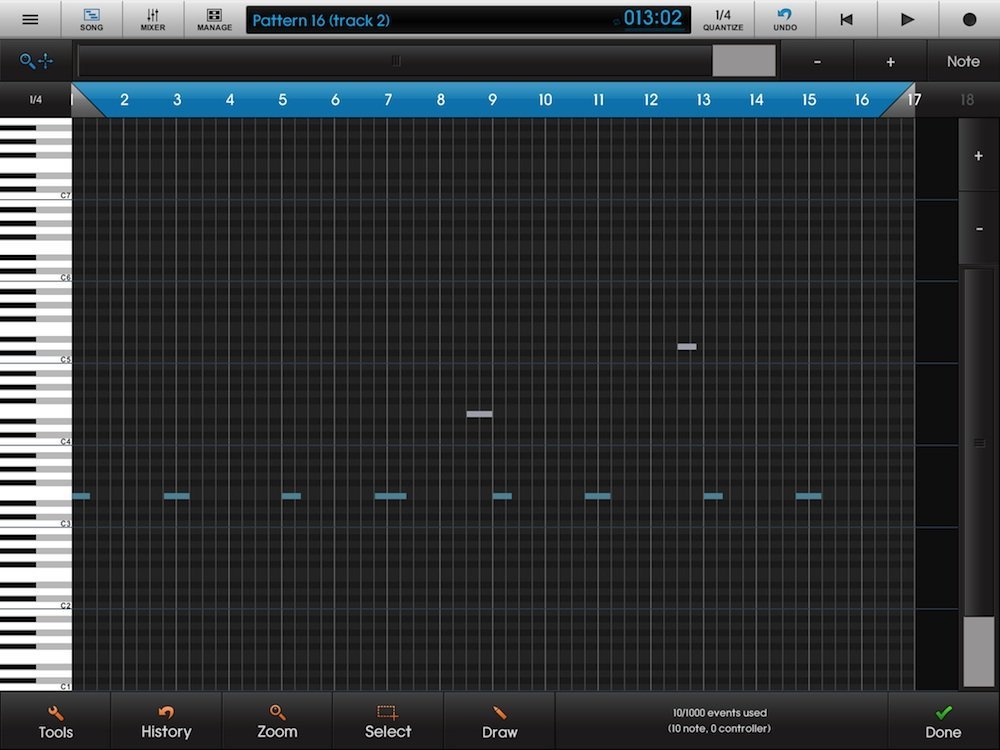Click the Pattern 16 (track 2) title display

tap(321, 20)
